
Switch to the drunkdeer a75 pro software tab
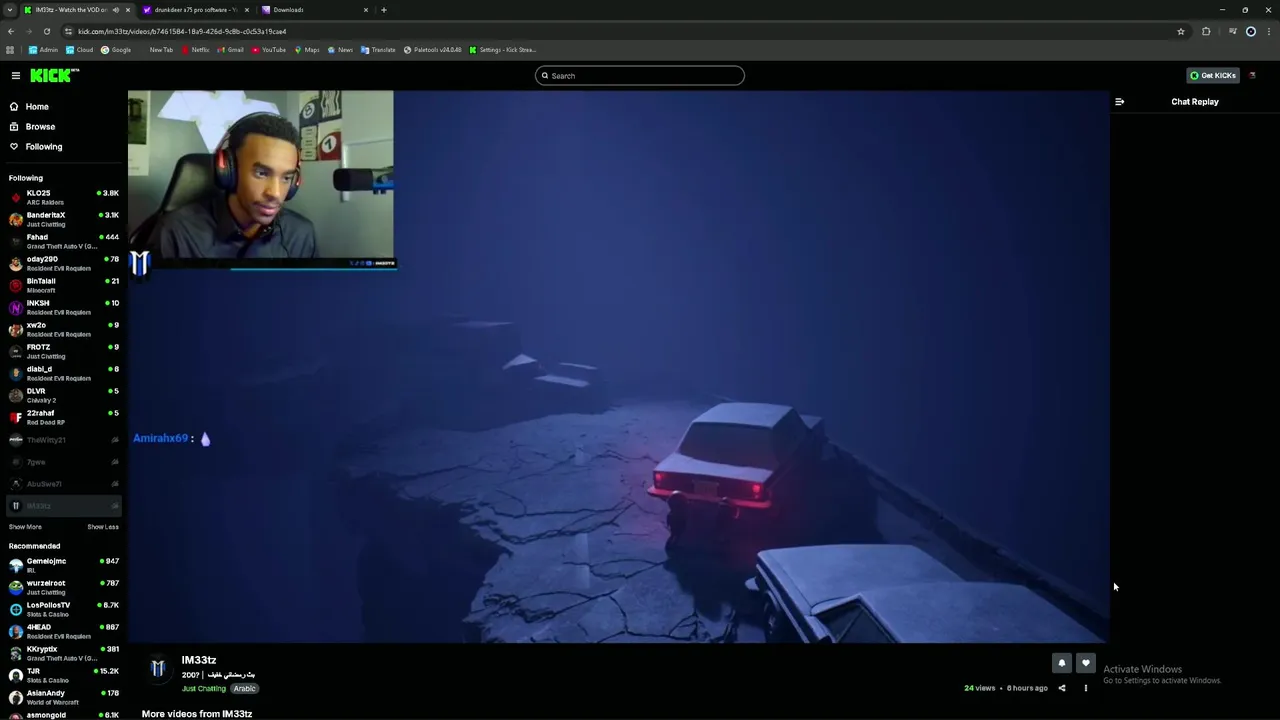tap(194, 10)
